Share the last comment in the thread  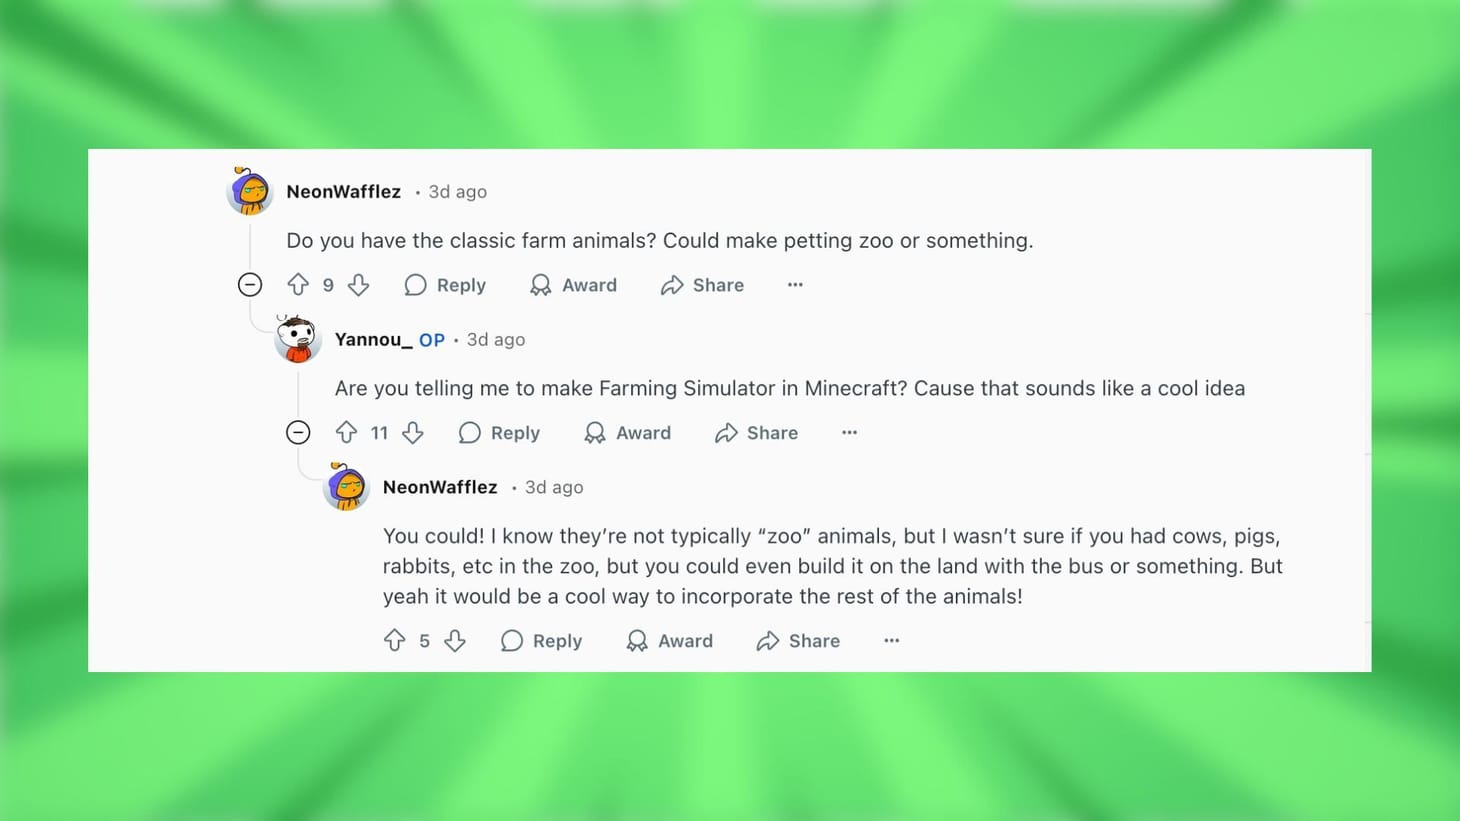[x=797, y=639]
